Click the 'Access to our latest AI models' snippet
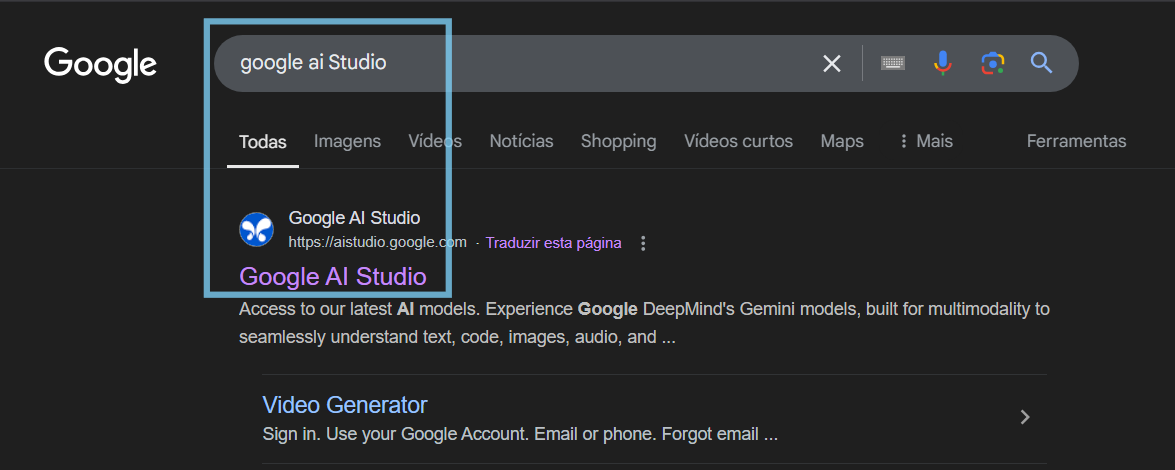Screen dimensions: 1175x470 coord(644,323)
